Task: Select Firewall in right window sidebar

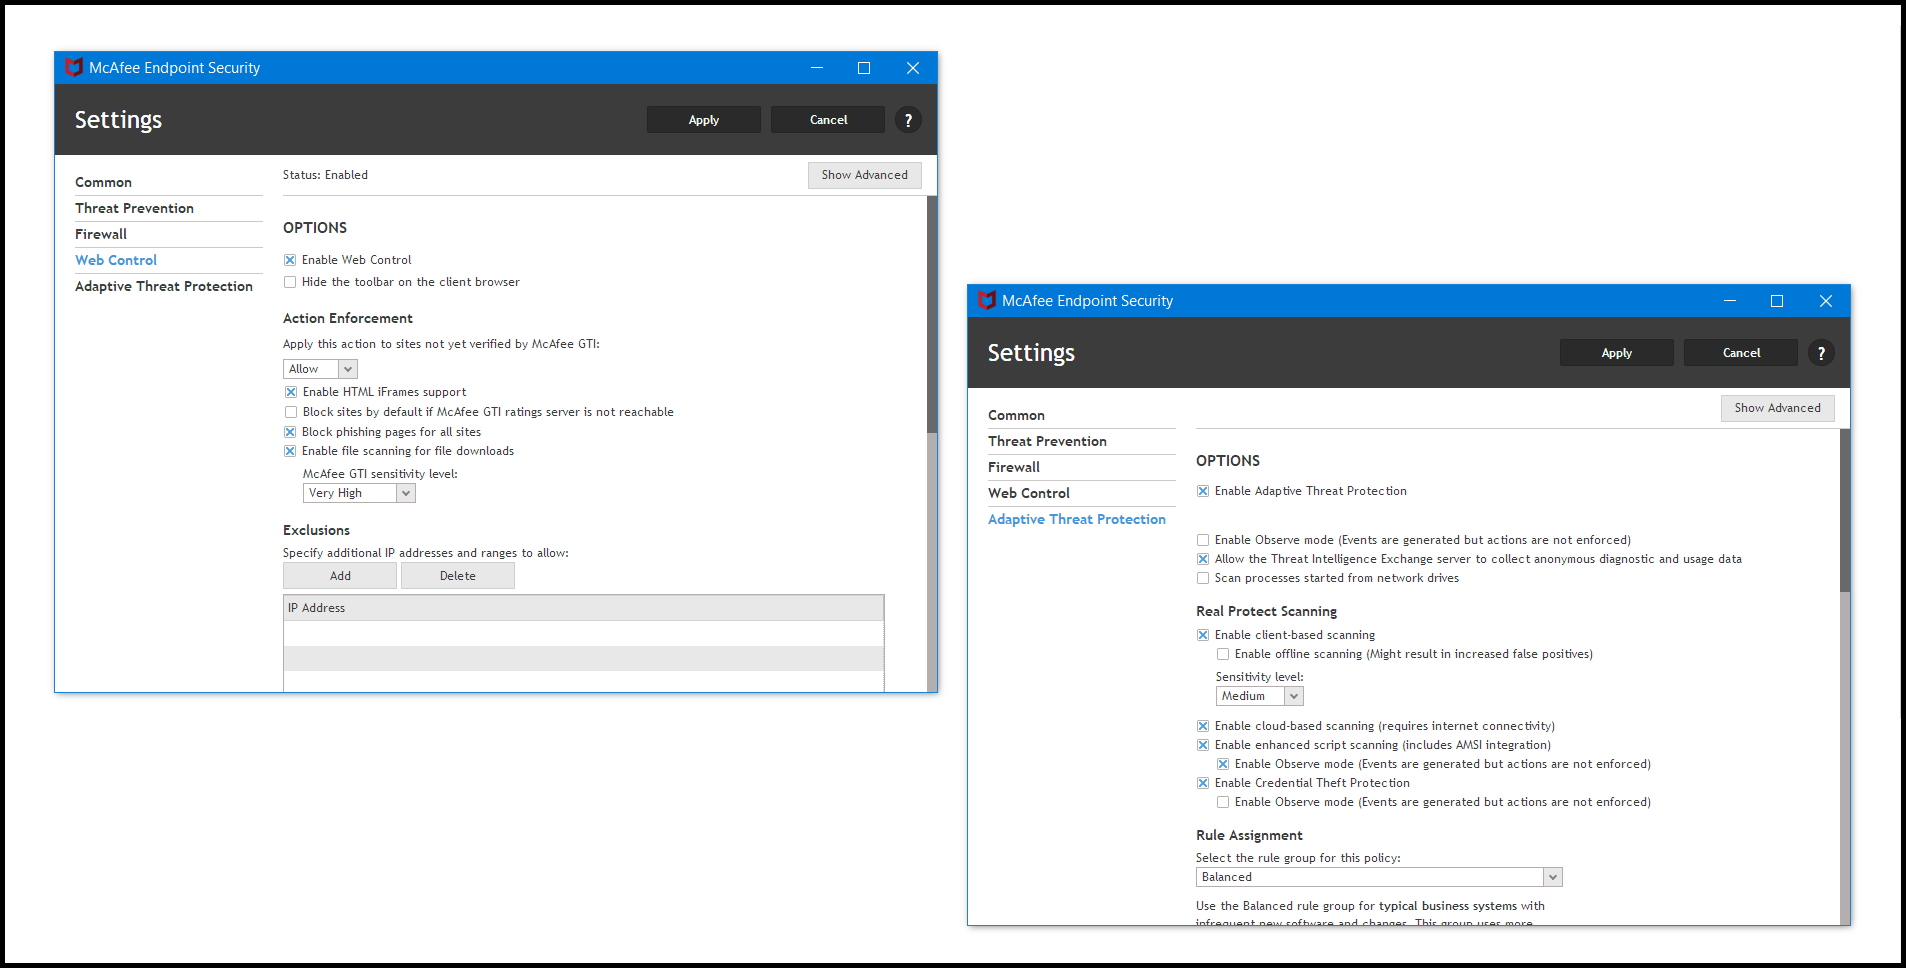Action: pos(1014,467)
